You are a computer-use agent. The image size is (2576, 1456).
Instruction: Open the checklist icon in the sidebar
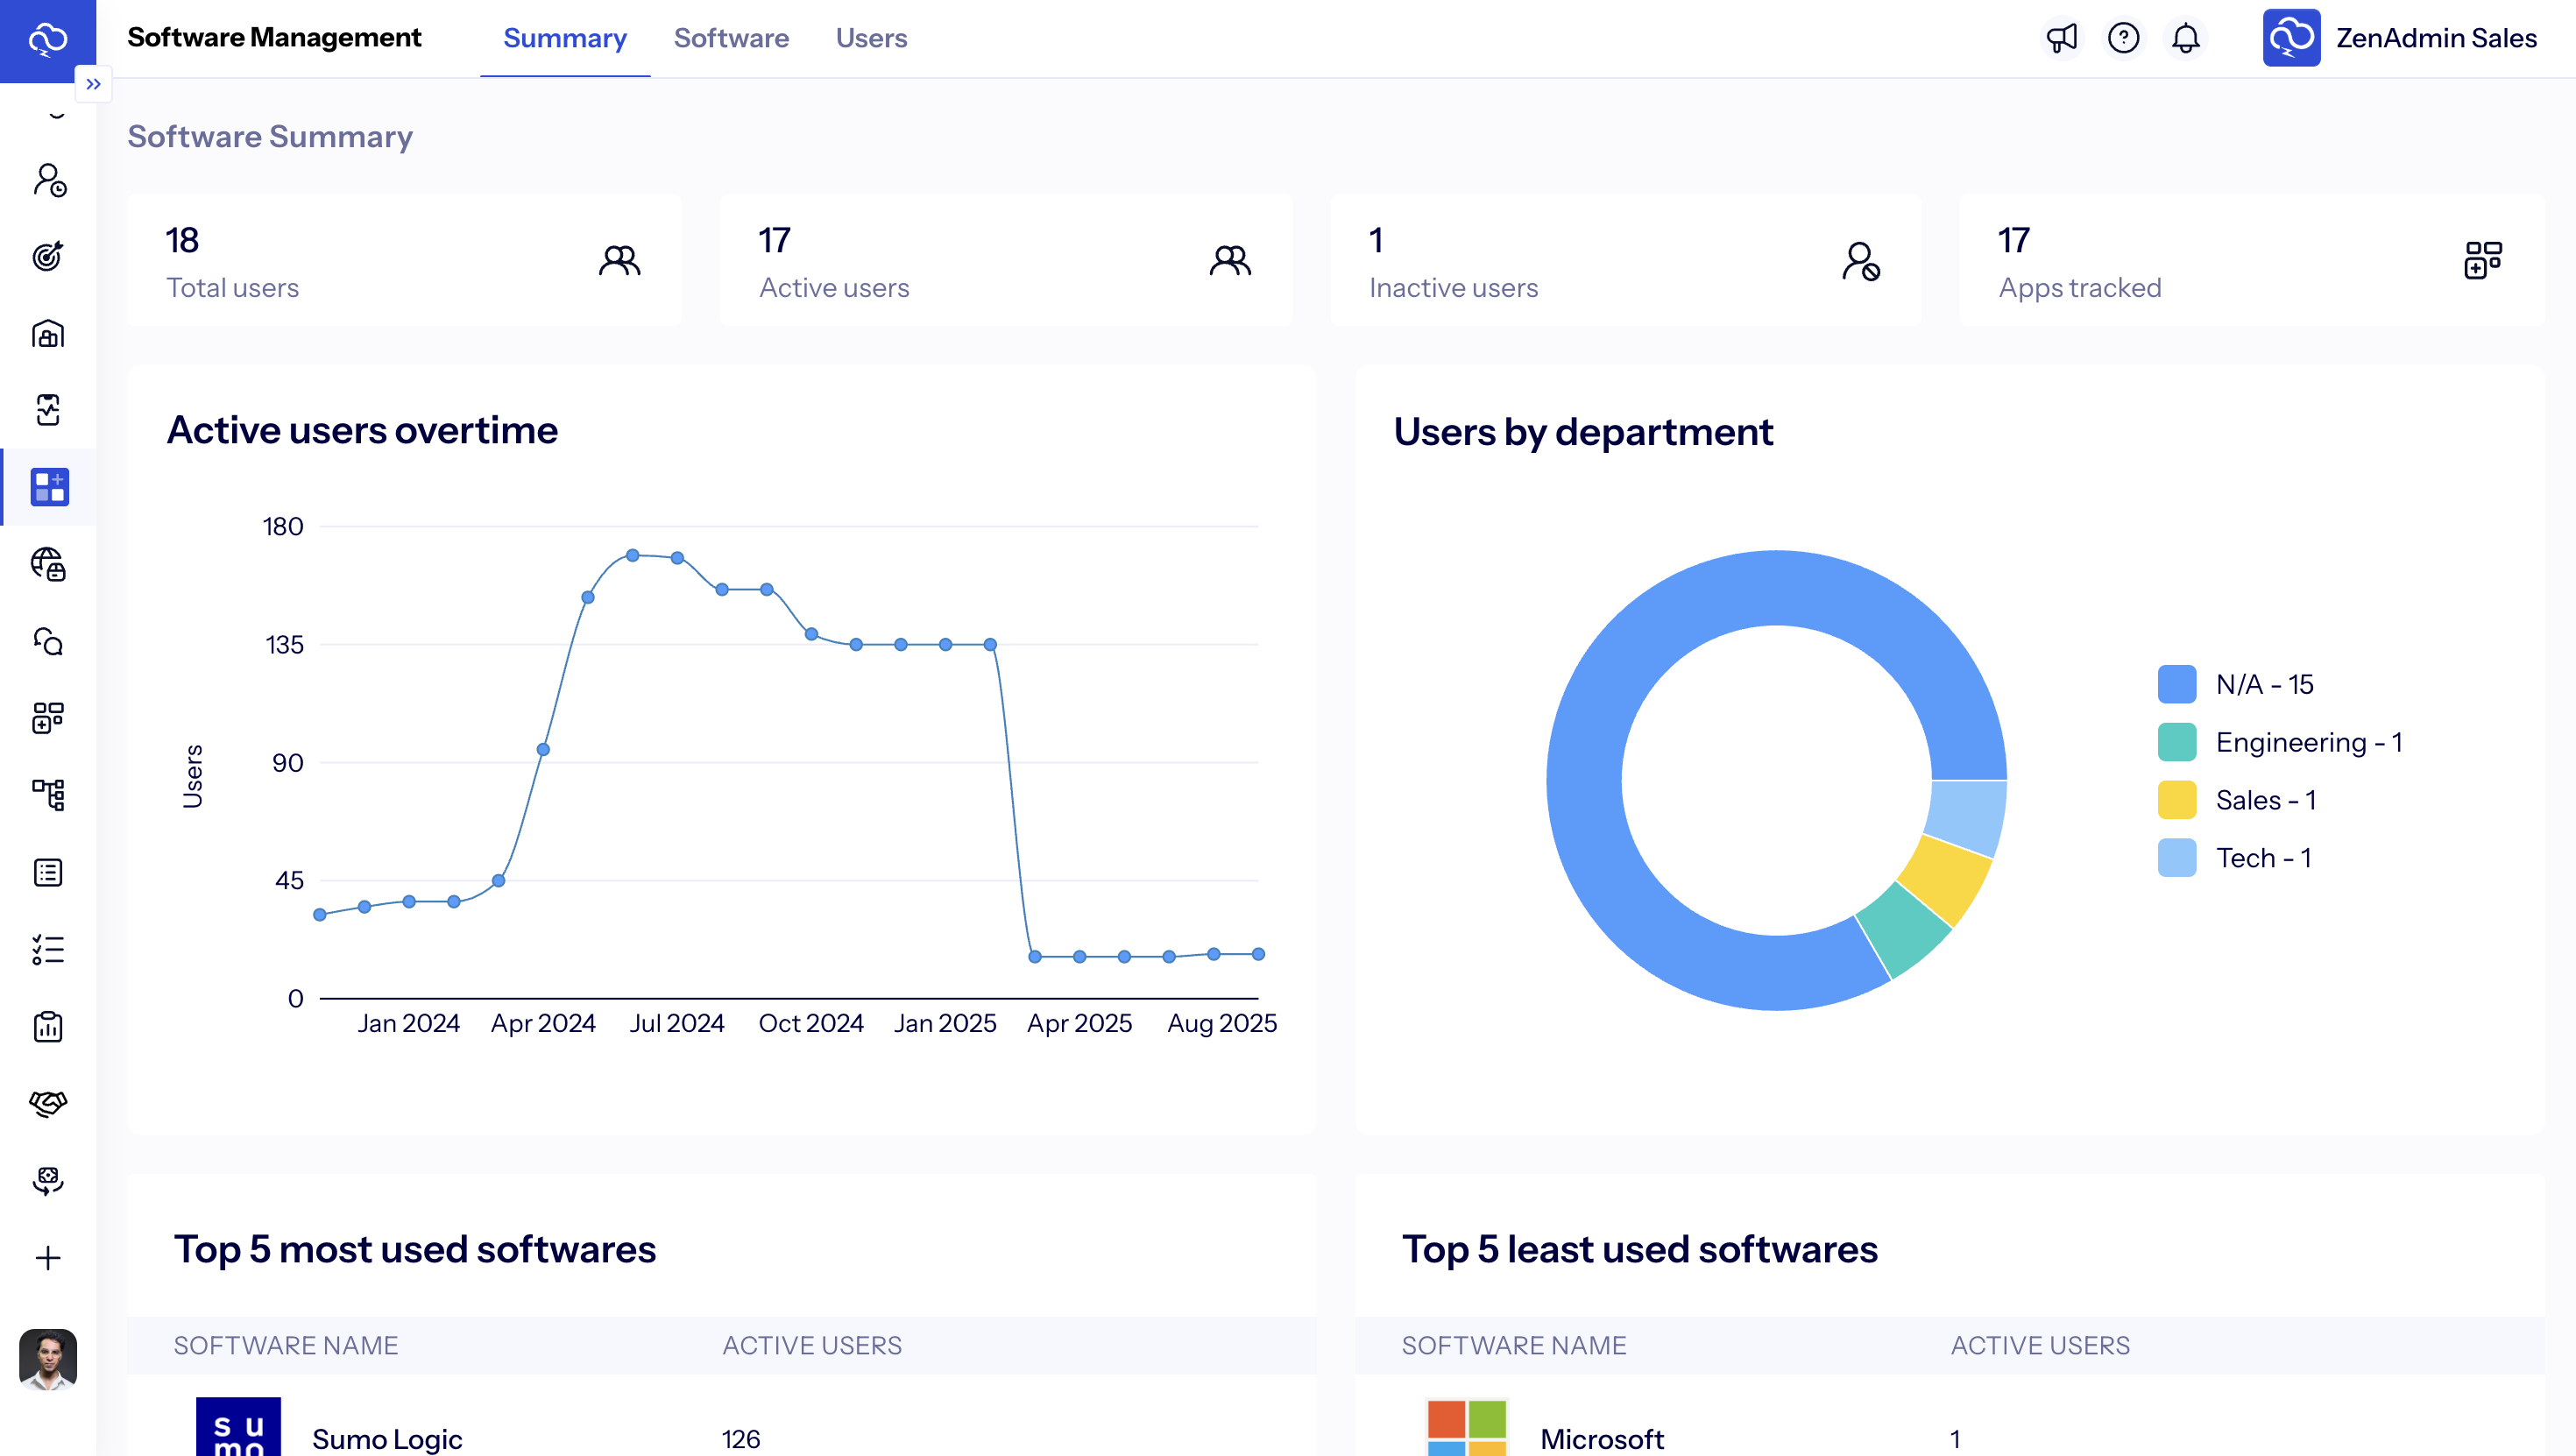click(x=48, y=950)
